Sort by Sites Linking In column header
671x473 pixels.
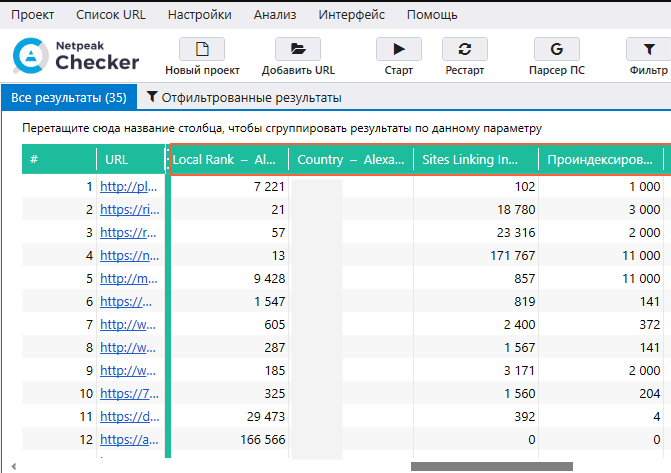coord(470,159)
